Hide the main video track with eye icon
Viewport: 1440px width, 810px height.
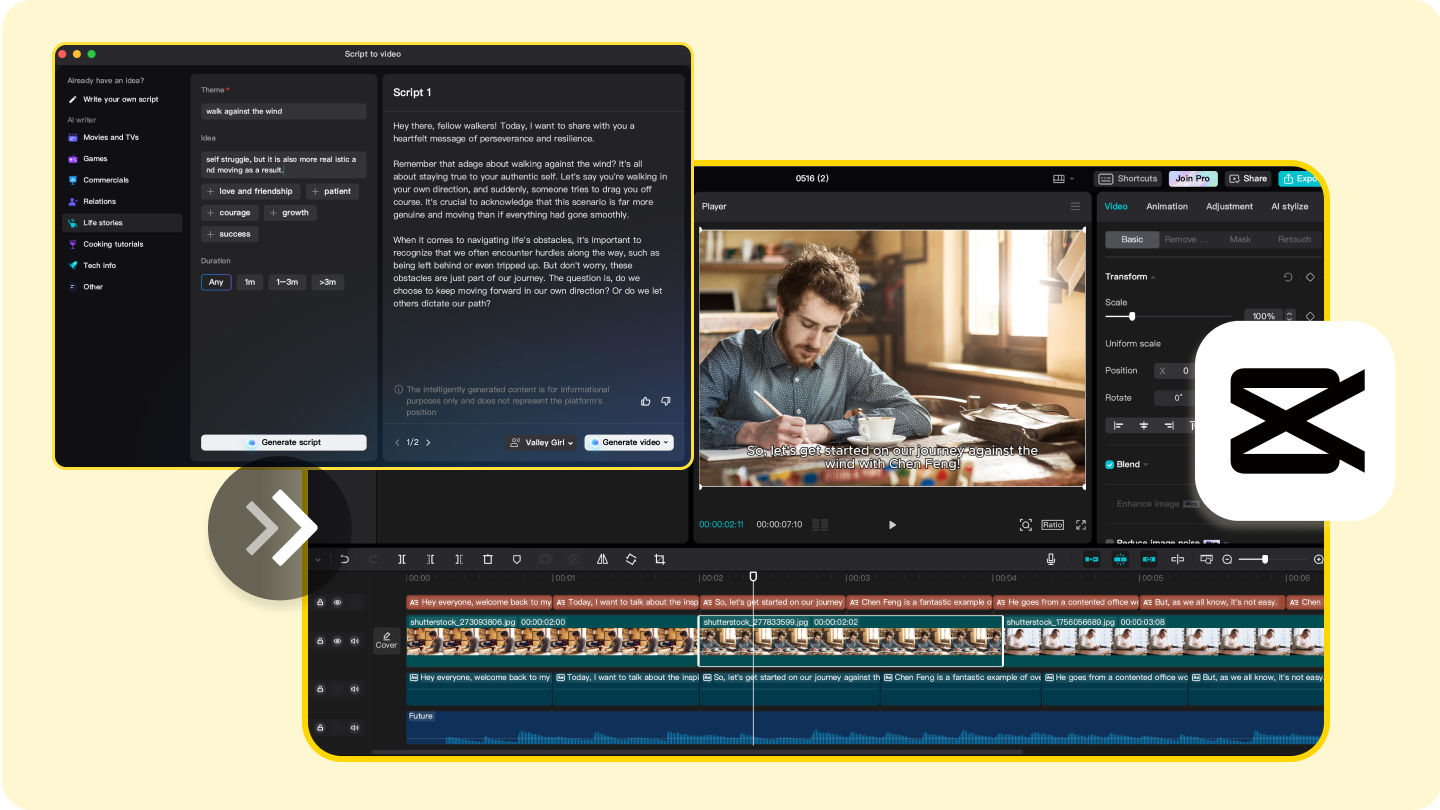pyautogui.click(x=337, y=641)
